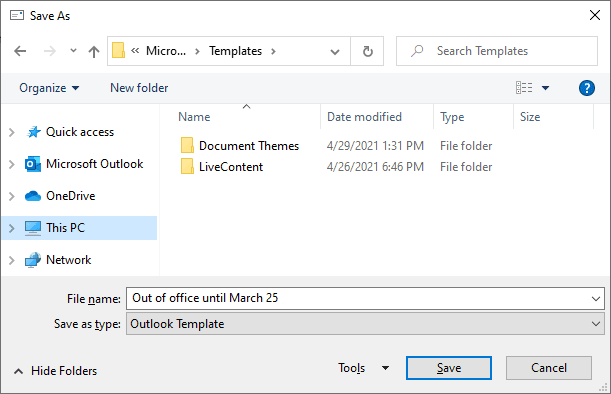Click the Save As window icon
611x394 pixels.
pos(17,16)
